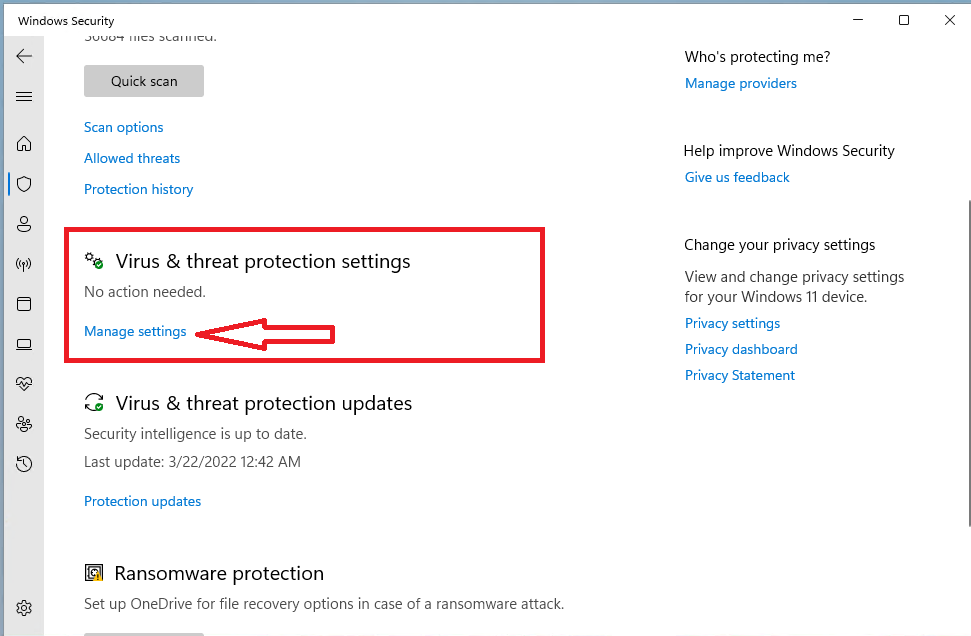Screen dimensions: 971x636
Task: Open Account protection person icon
Action: click(24, 224)
